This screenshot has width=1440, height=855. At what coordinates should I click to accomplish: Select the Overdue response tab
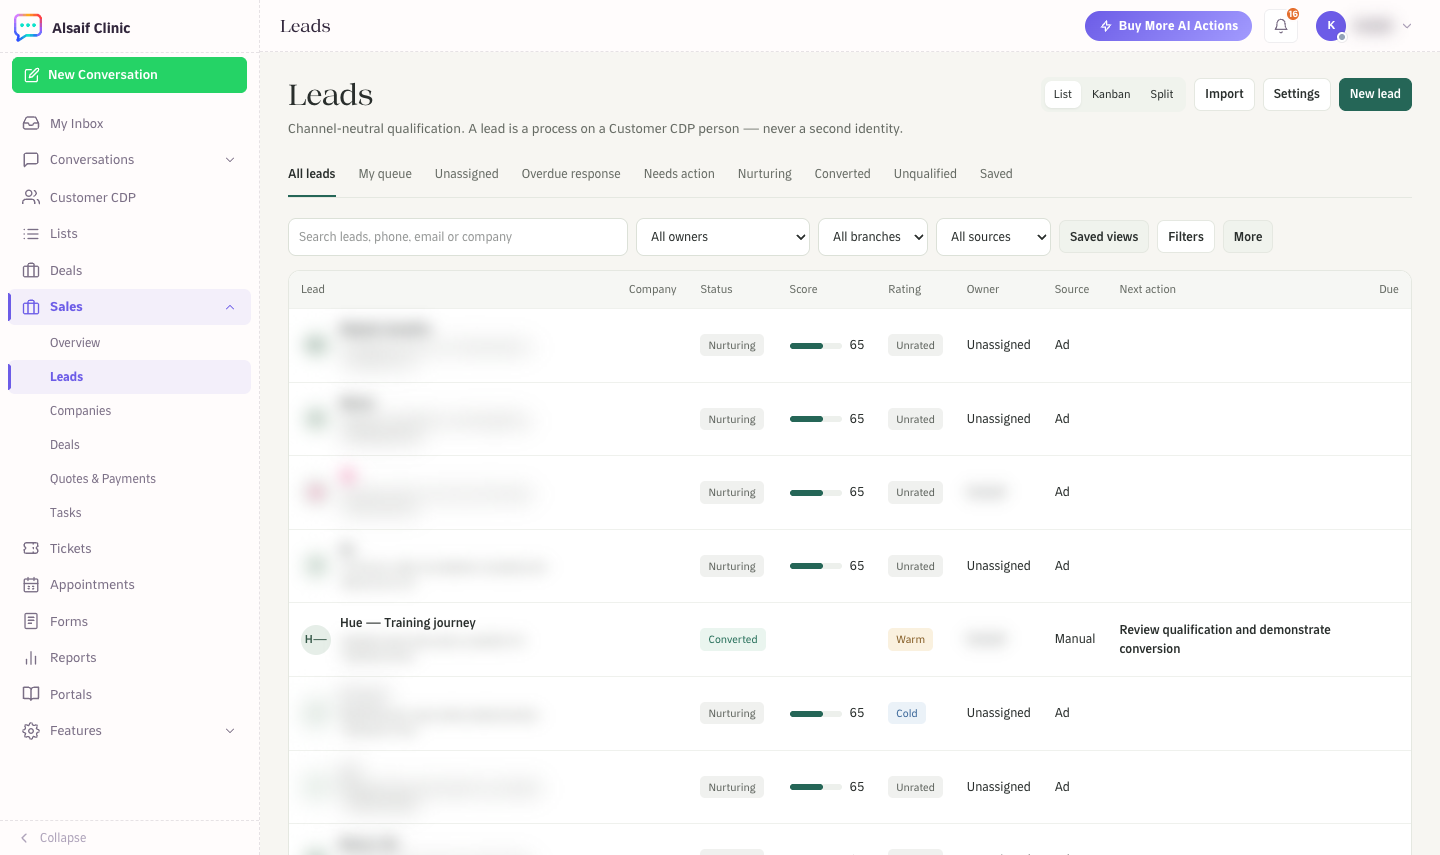(x=571, y=174)
